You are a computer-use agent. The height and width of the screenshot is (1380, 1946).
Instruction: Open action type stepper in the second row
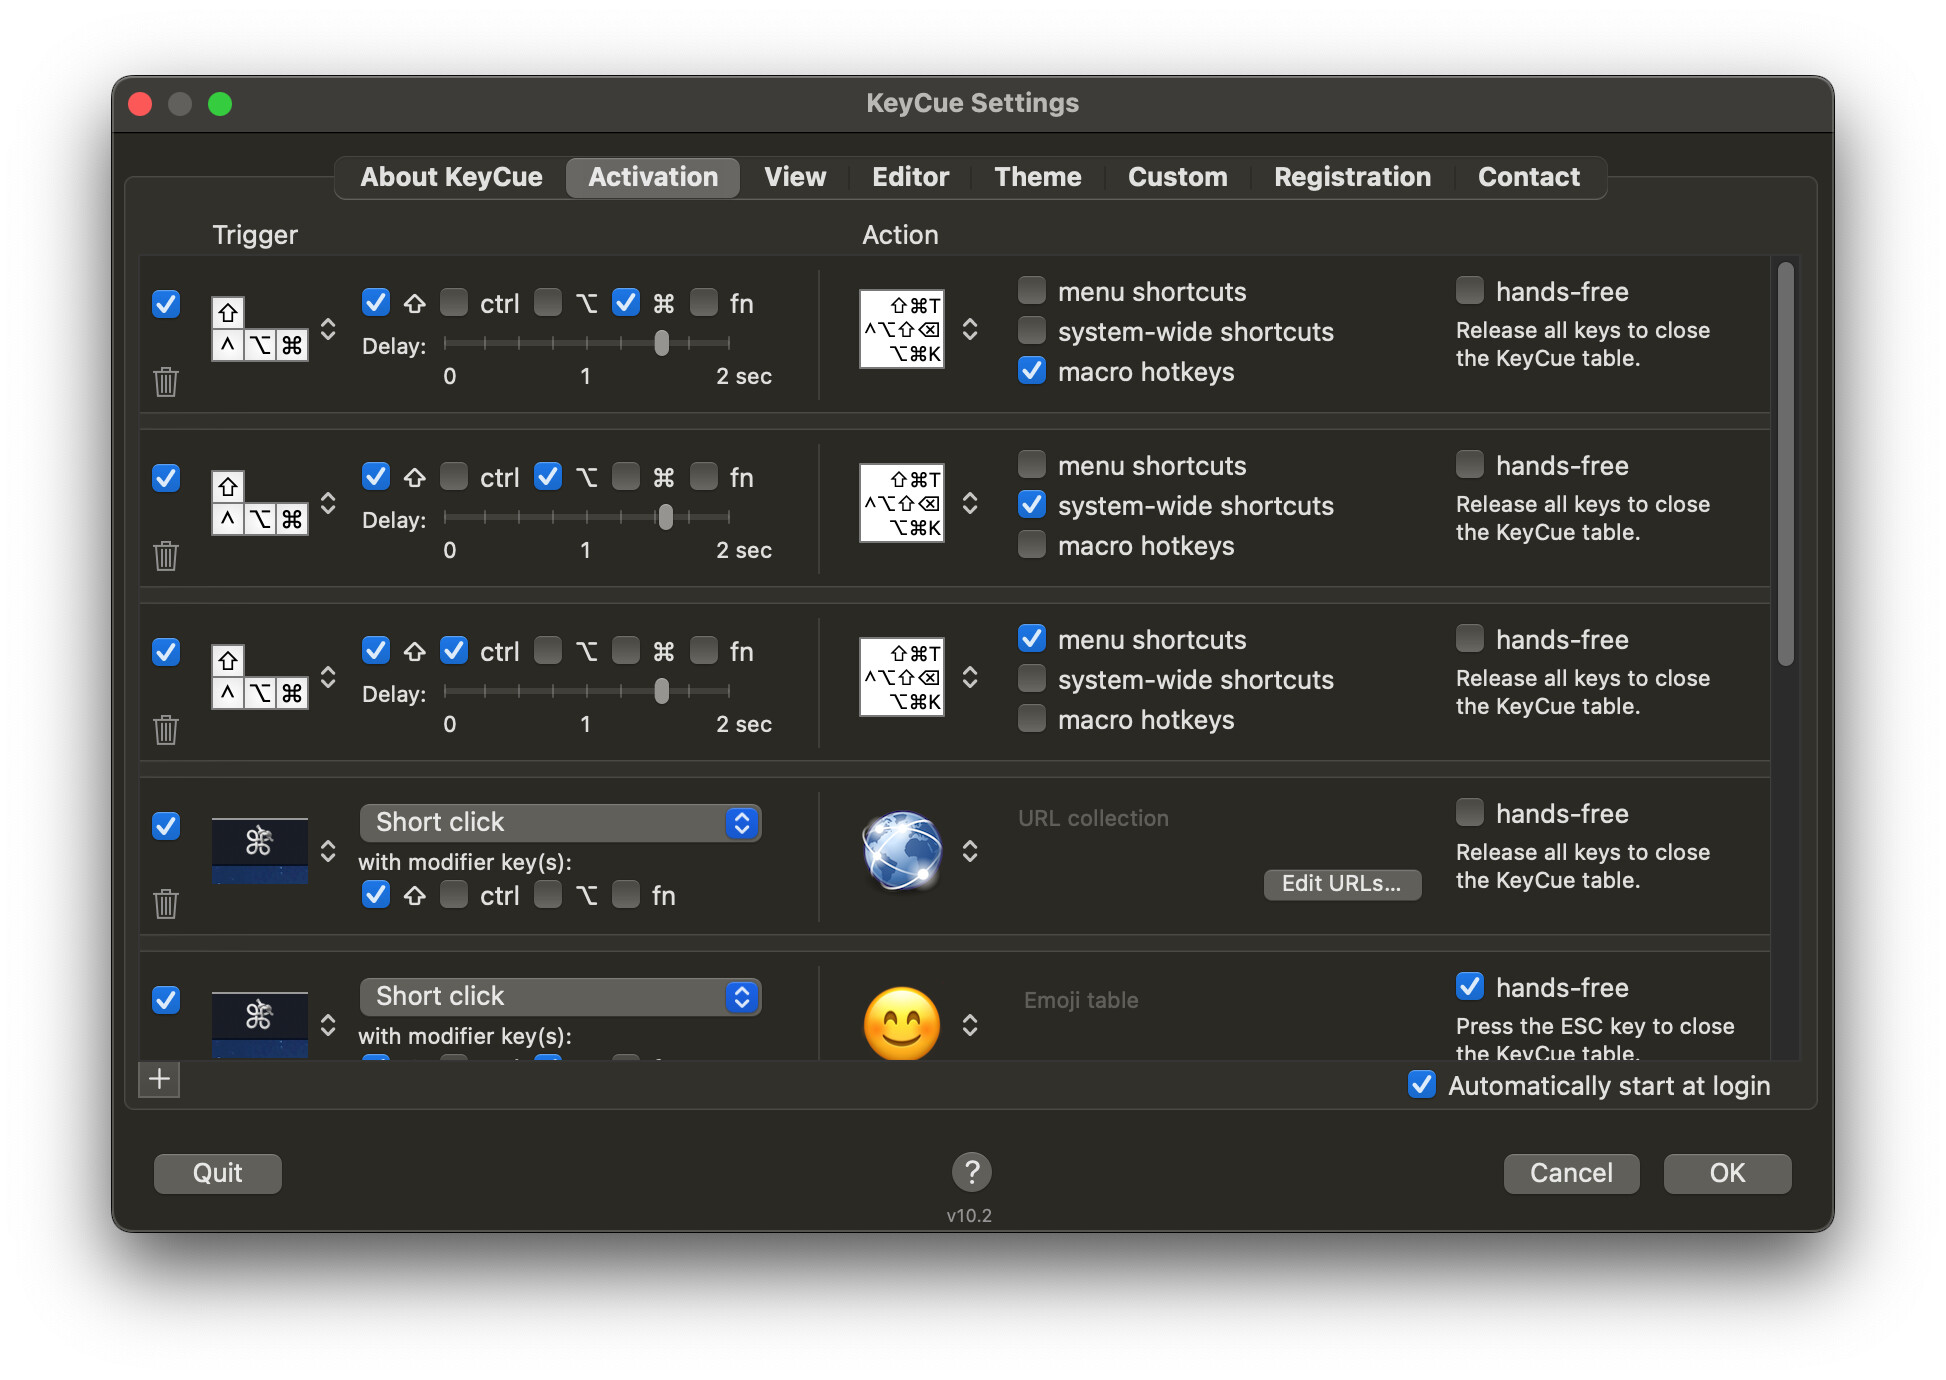970,503
